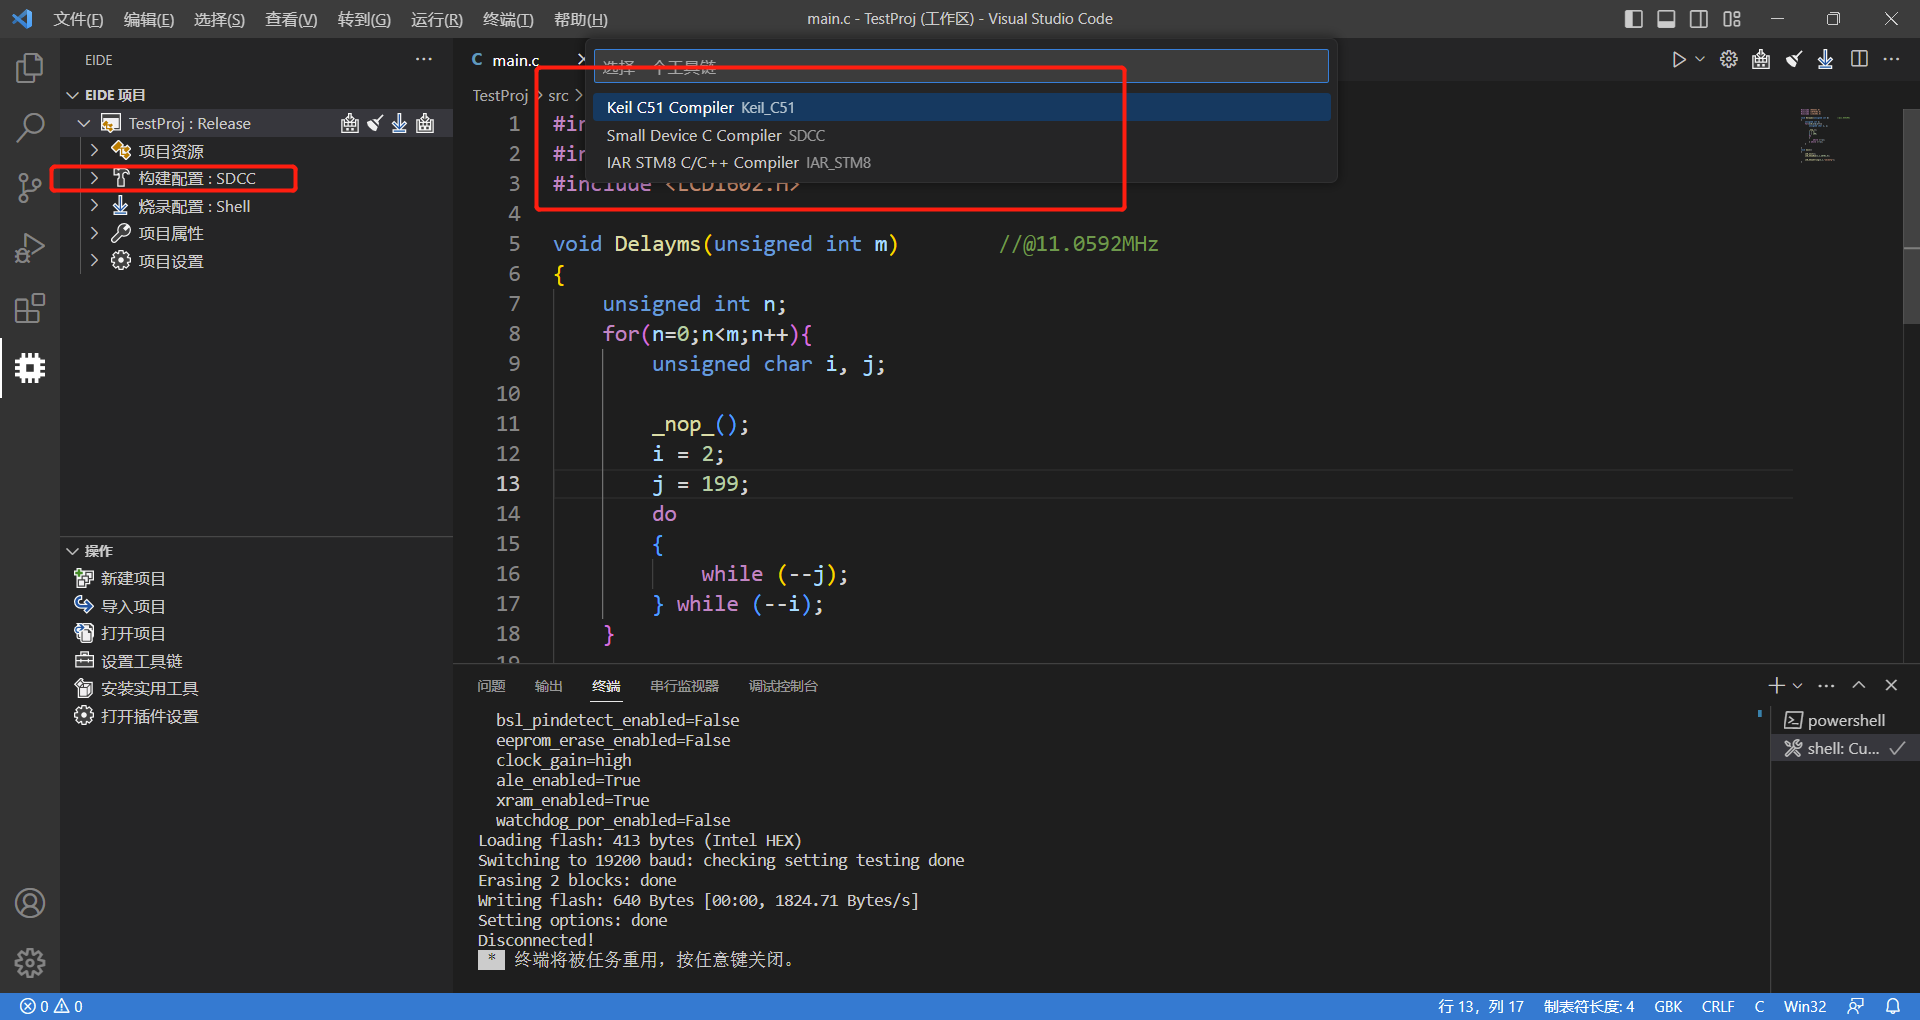Open run button dropdown arrow

[1700, 60]
